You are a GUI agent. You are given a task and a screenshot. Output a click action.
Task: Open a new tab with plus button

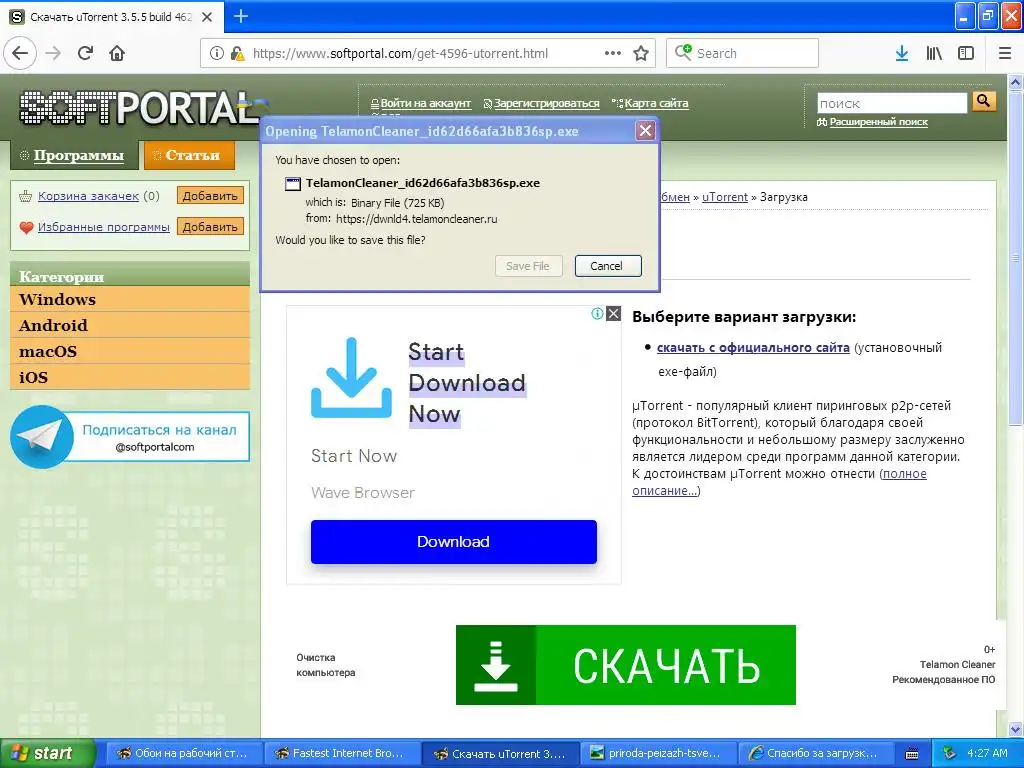coord(241,16)
